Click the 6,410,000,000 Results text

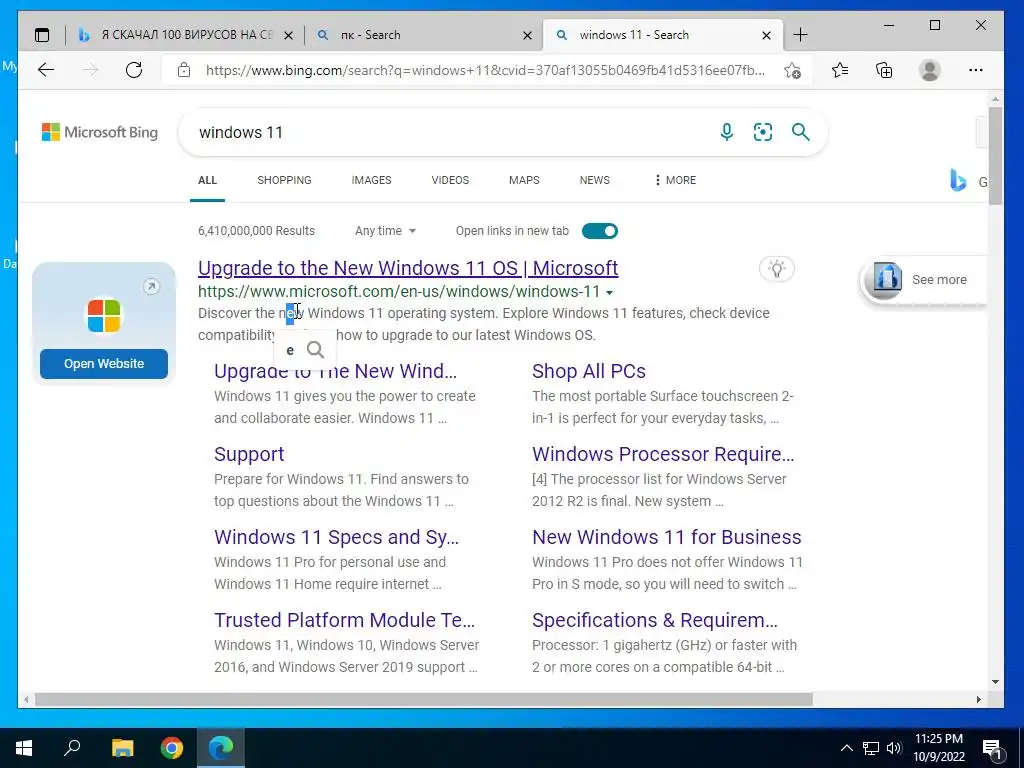pos(256,231)
